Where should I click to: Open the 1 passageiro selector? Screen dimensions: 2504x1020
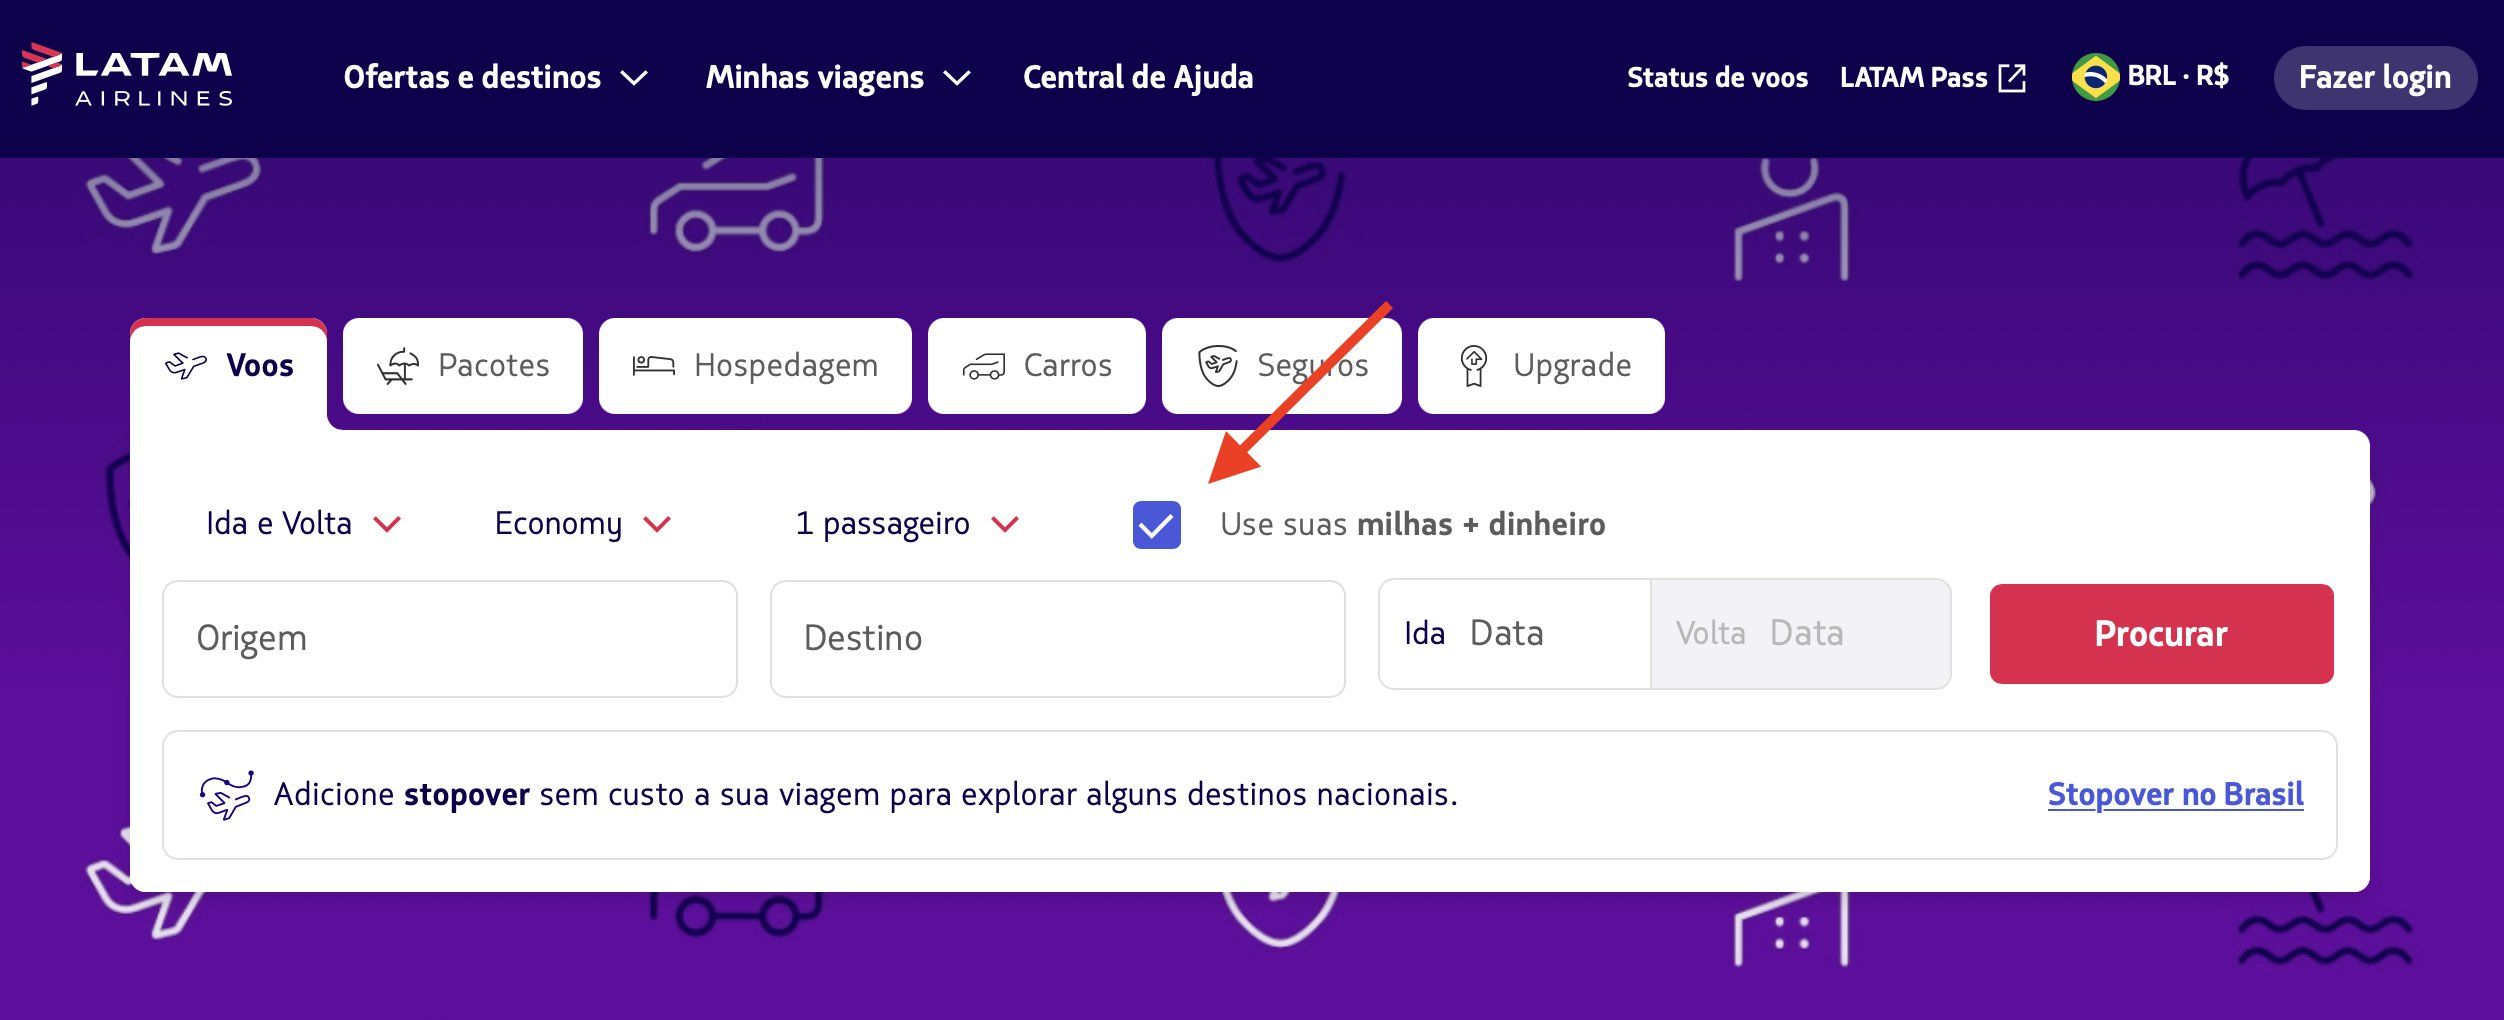tap(907, 524)
